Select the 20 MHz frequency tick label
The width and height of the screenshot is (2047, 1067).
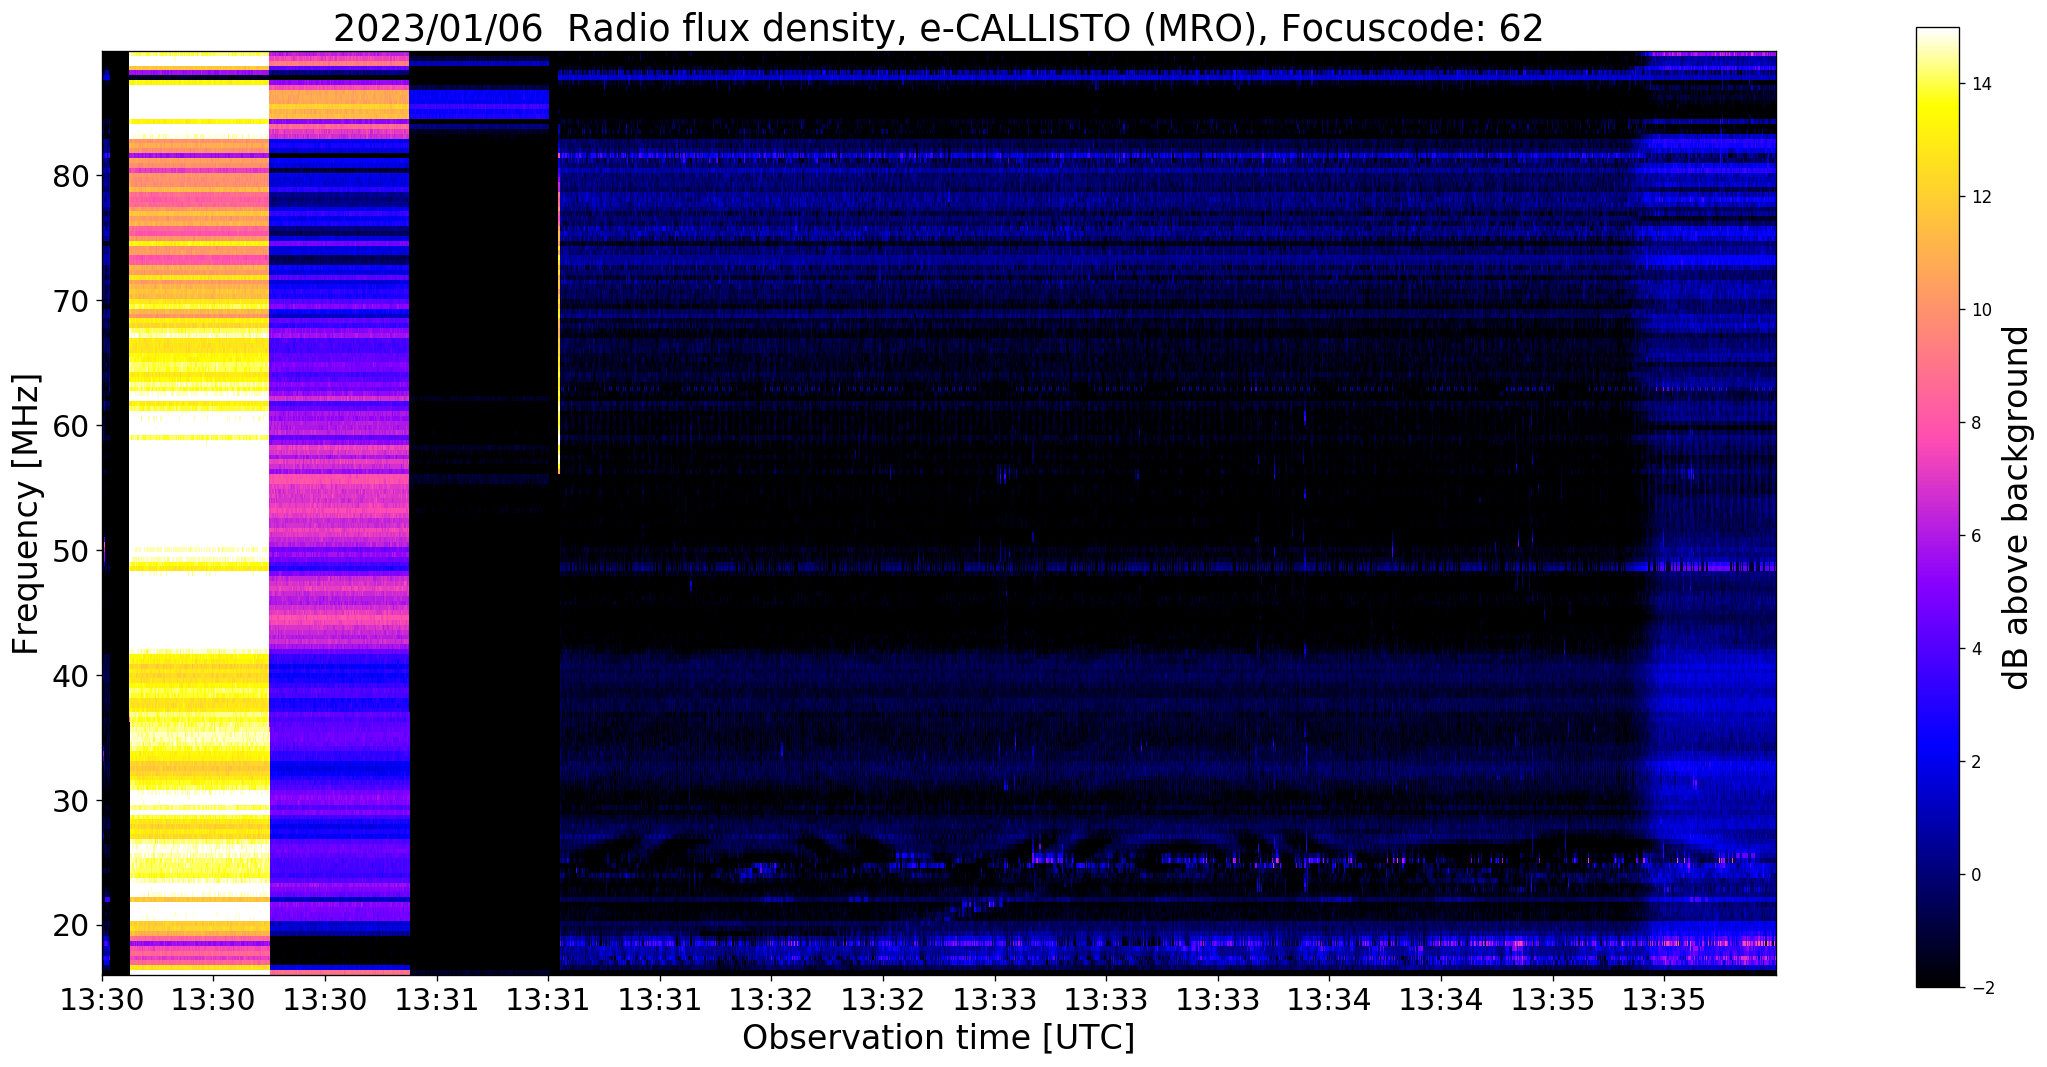click(x=71, y=926)
